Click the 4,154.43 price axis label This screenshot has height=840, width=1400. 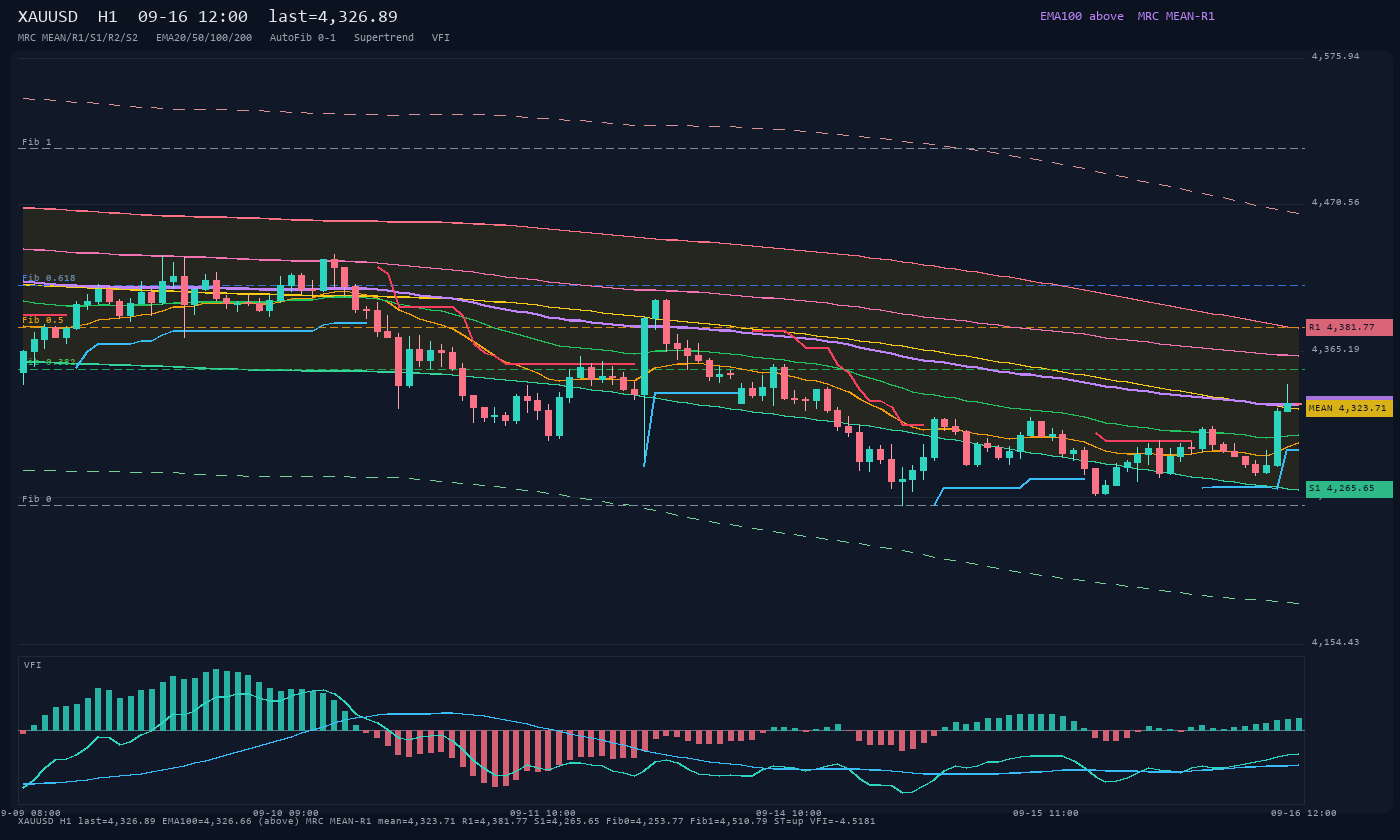pyautogui.click(x=1336, y=642)
